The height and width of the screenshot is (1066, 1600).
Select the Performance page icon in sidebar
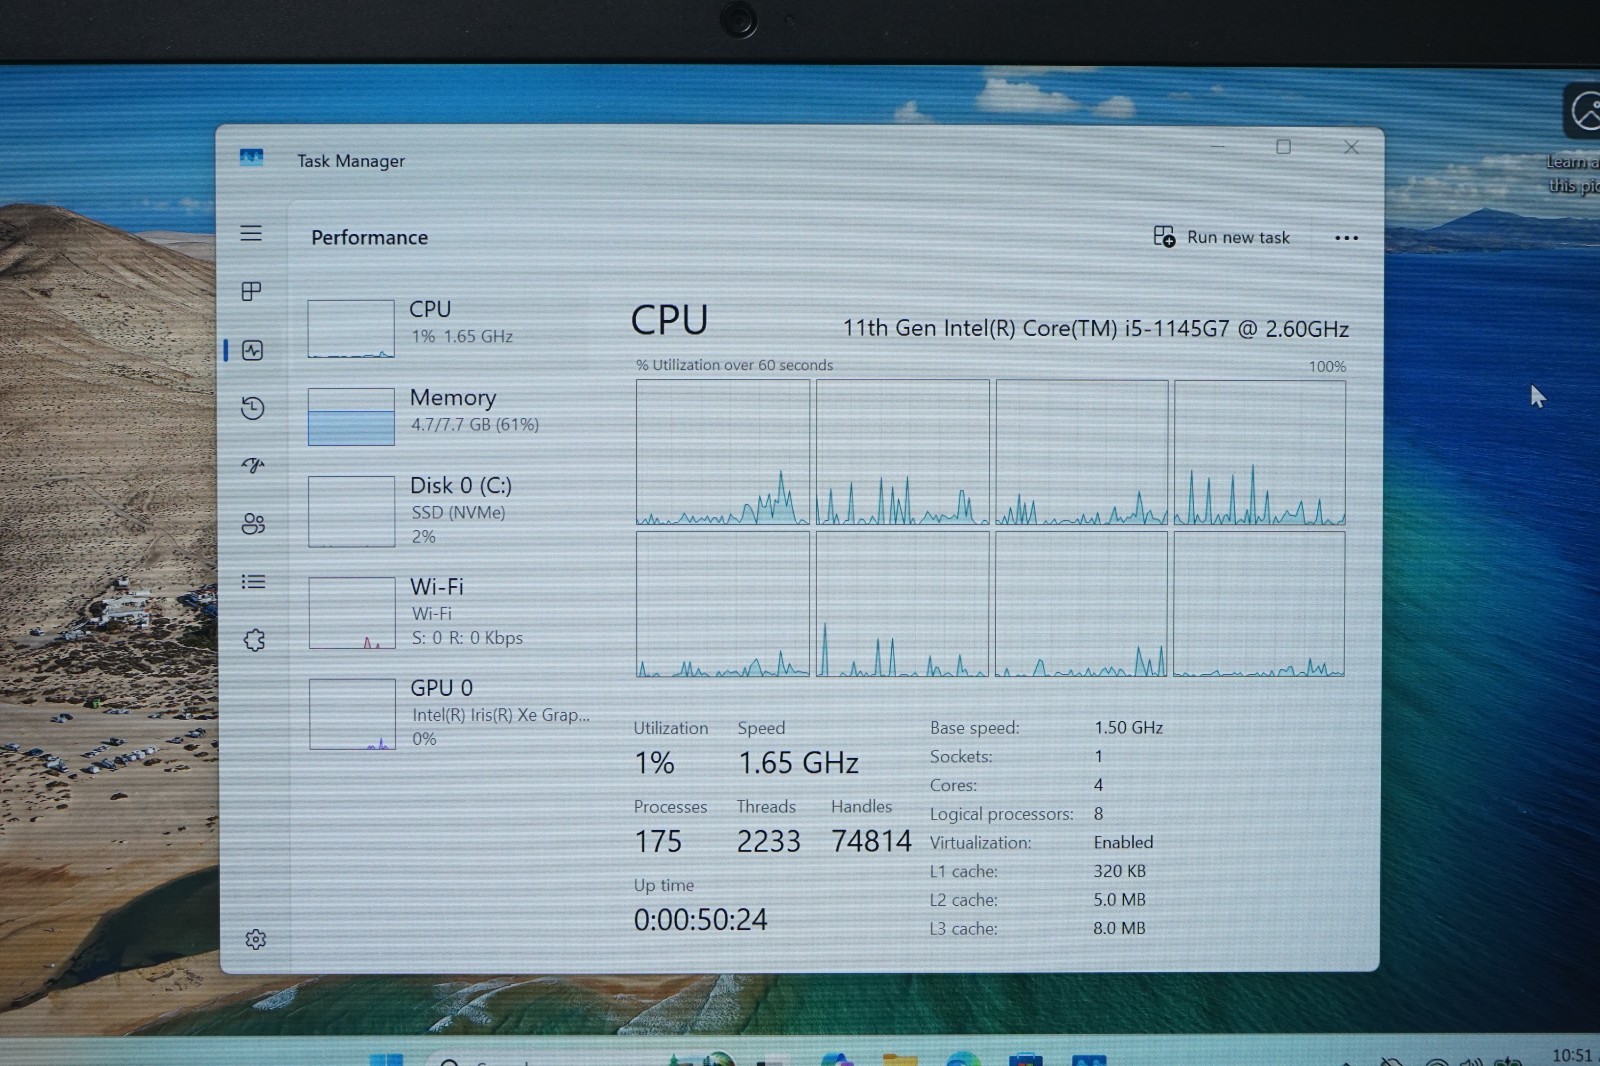click(x=252, y=350)
